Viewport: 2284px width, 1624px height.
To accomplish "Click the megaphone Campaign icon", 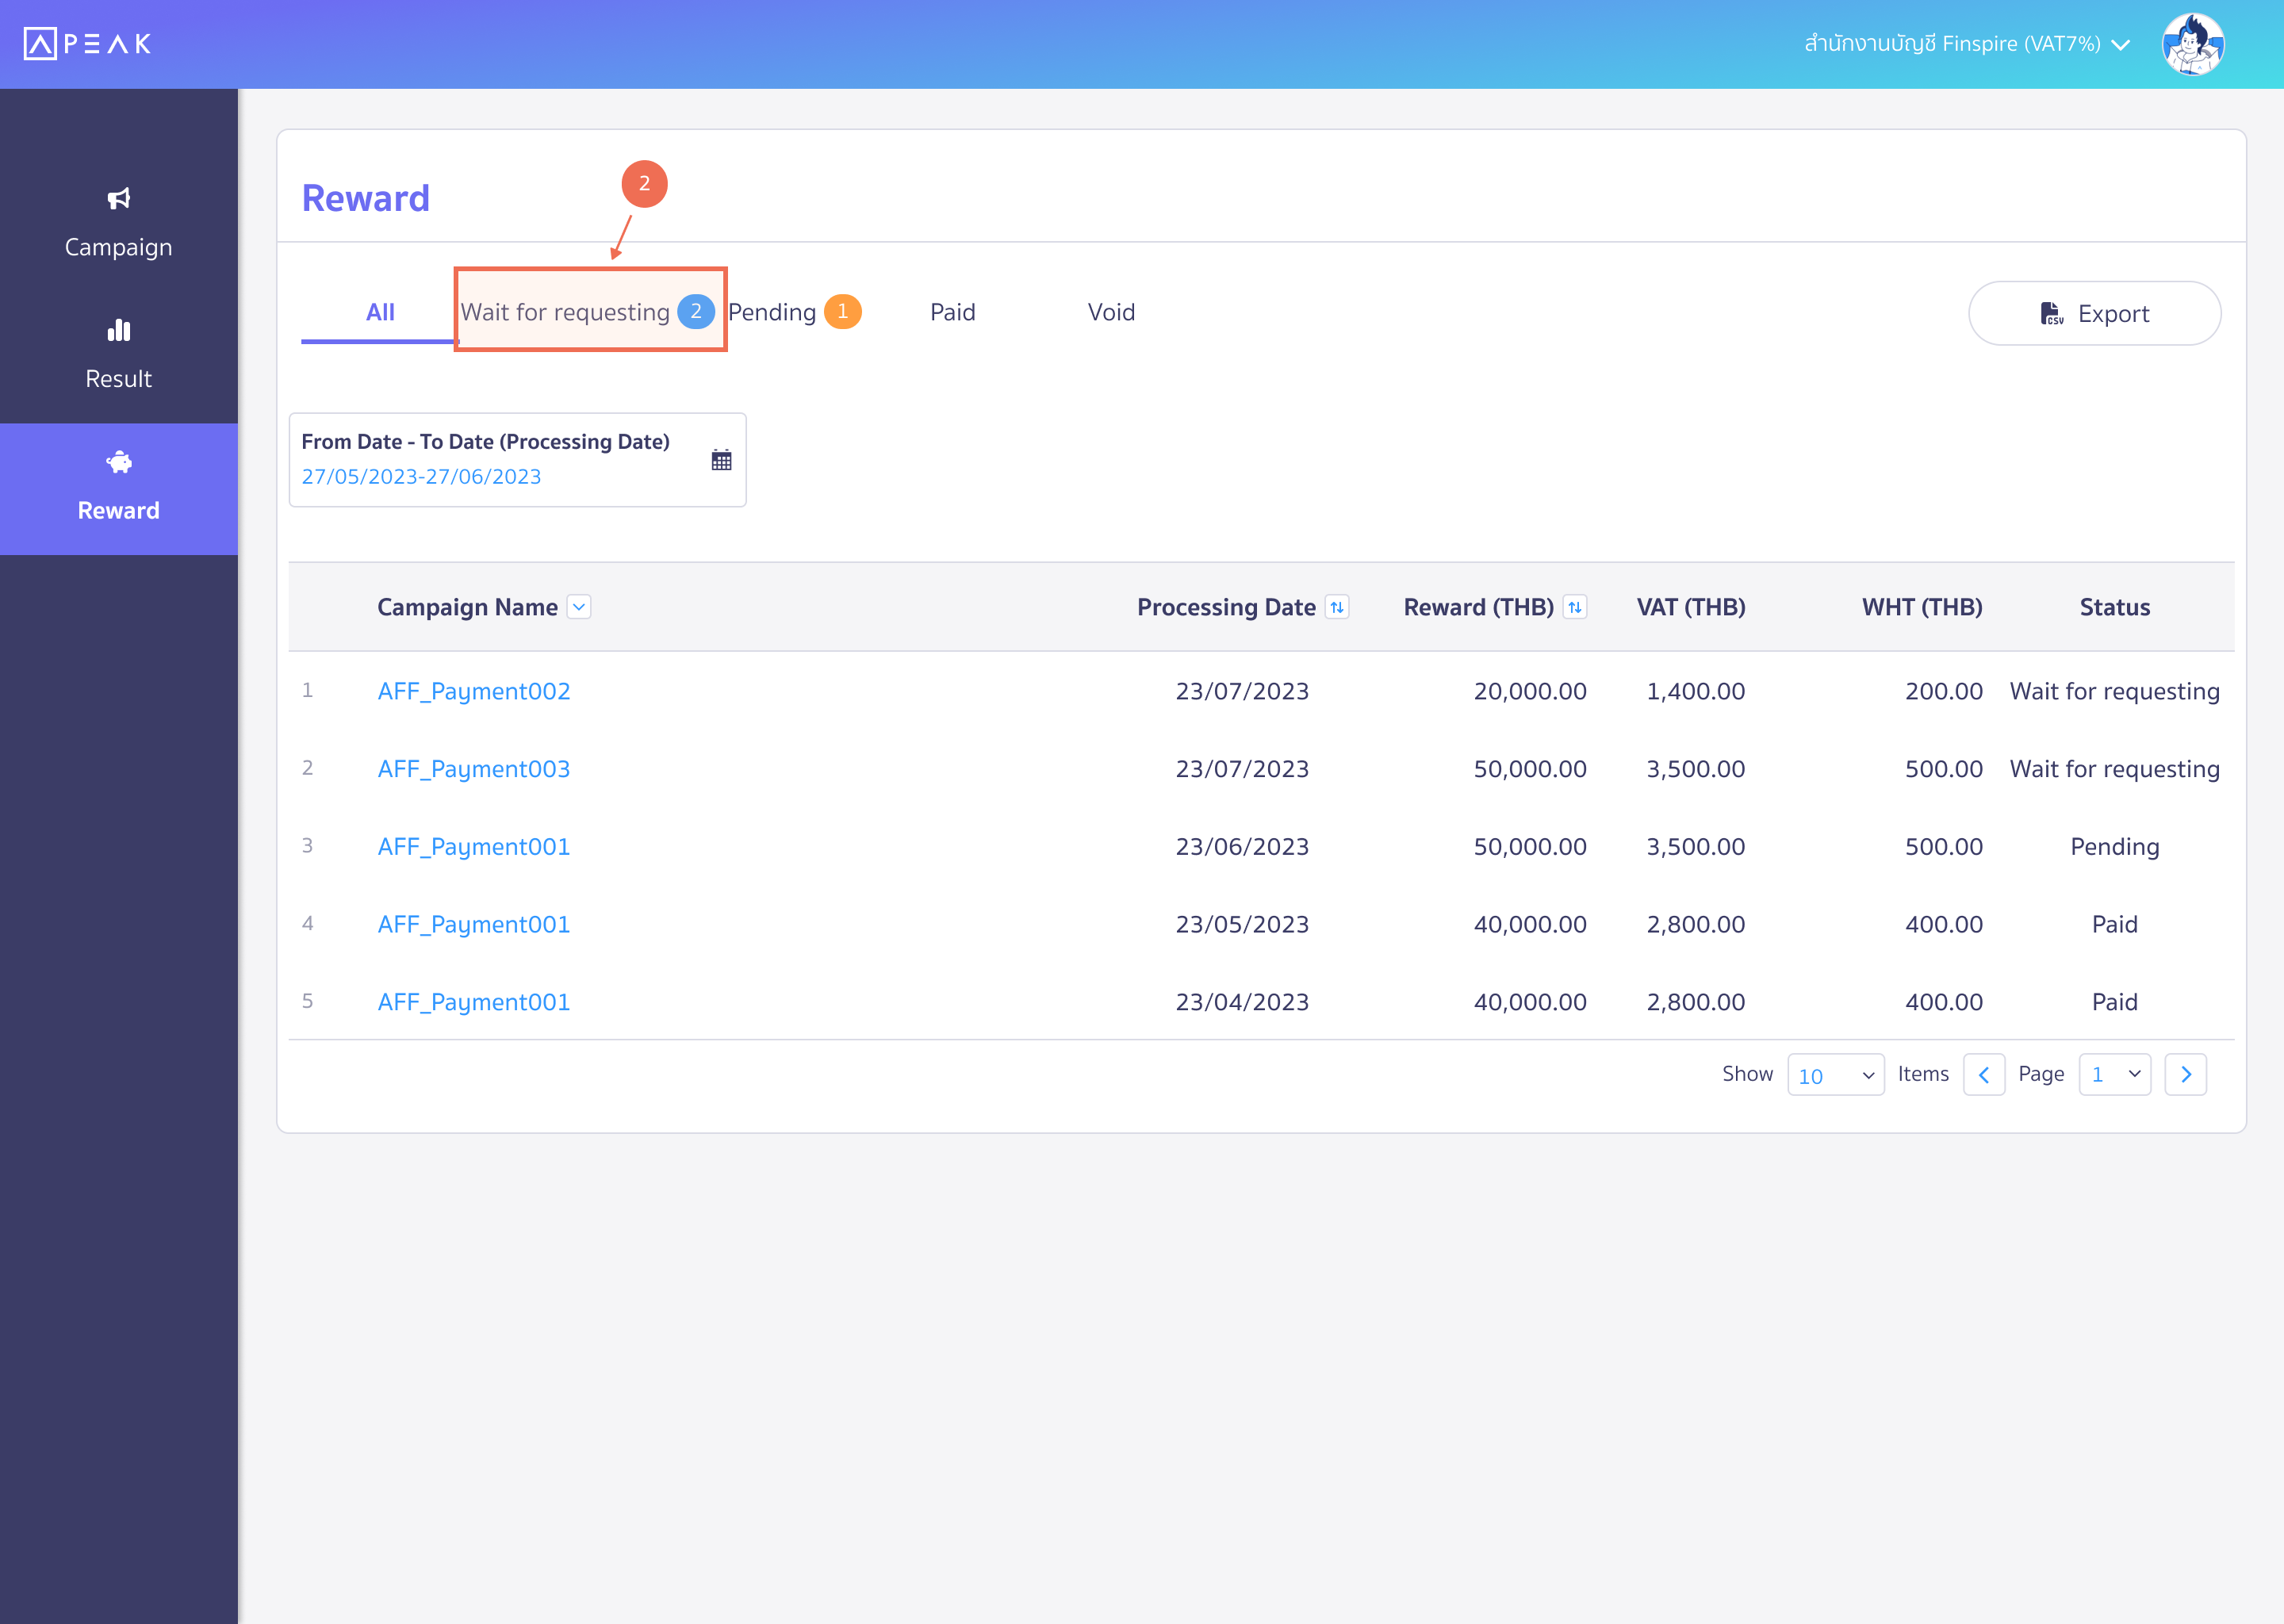I will [117, 197].
